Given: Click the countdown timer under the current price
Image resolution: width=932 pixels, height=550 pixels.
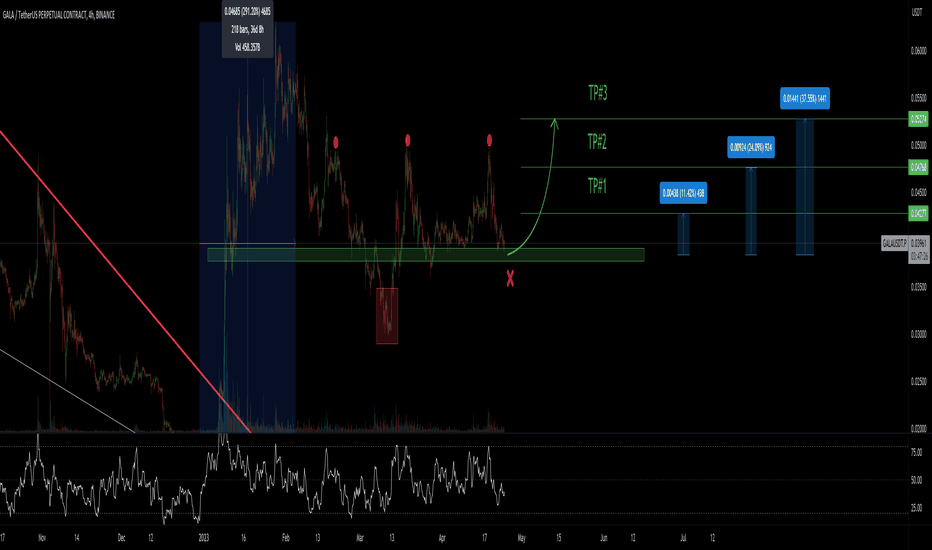Looking at the screenshot, I should pyautogui.click(x=918, y=257).
